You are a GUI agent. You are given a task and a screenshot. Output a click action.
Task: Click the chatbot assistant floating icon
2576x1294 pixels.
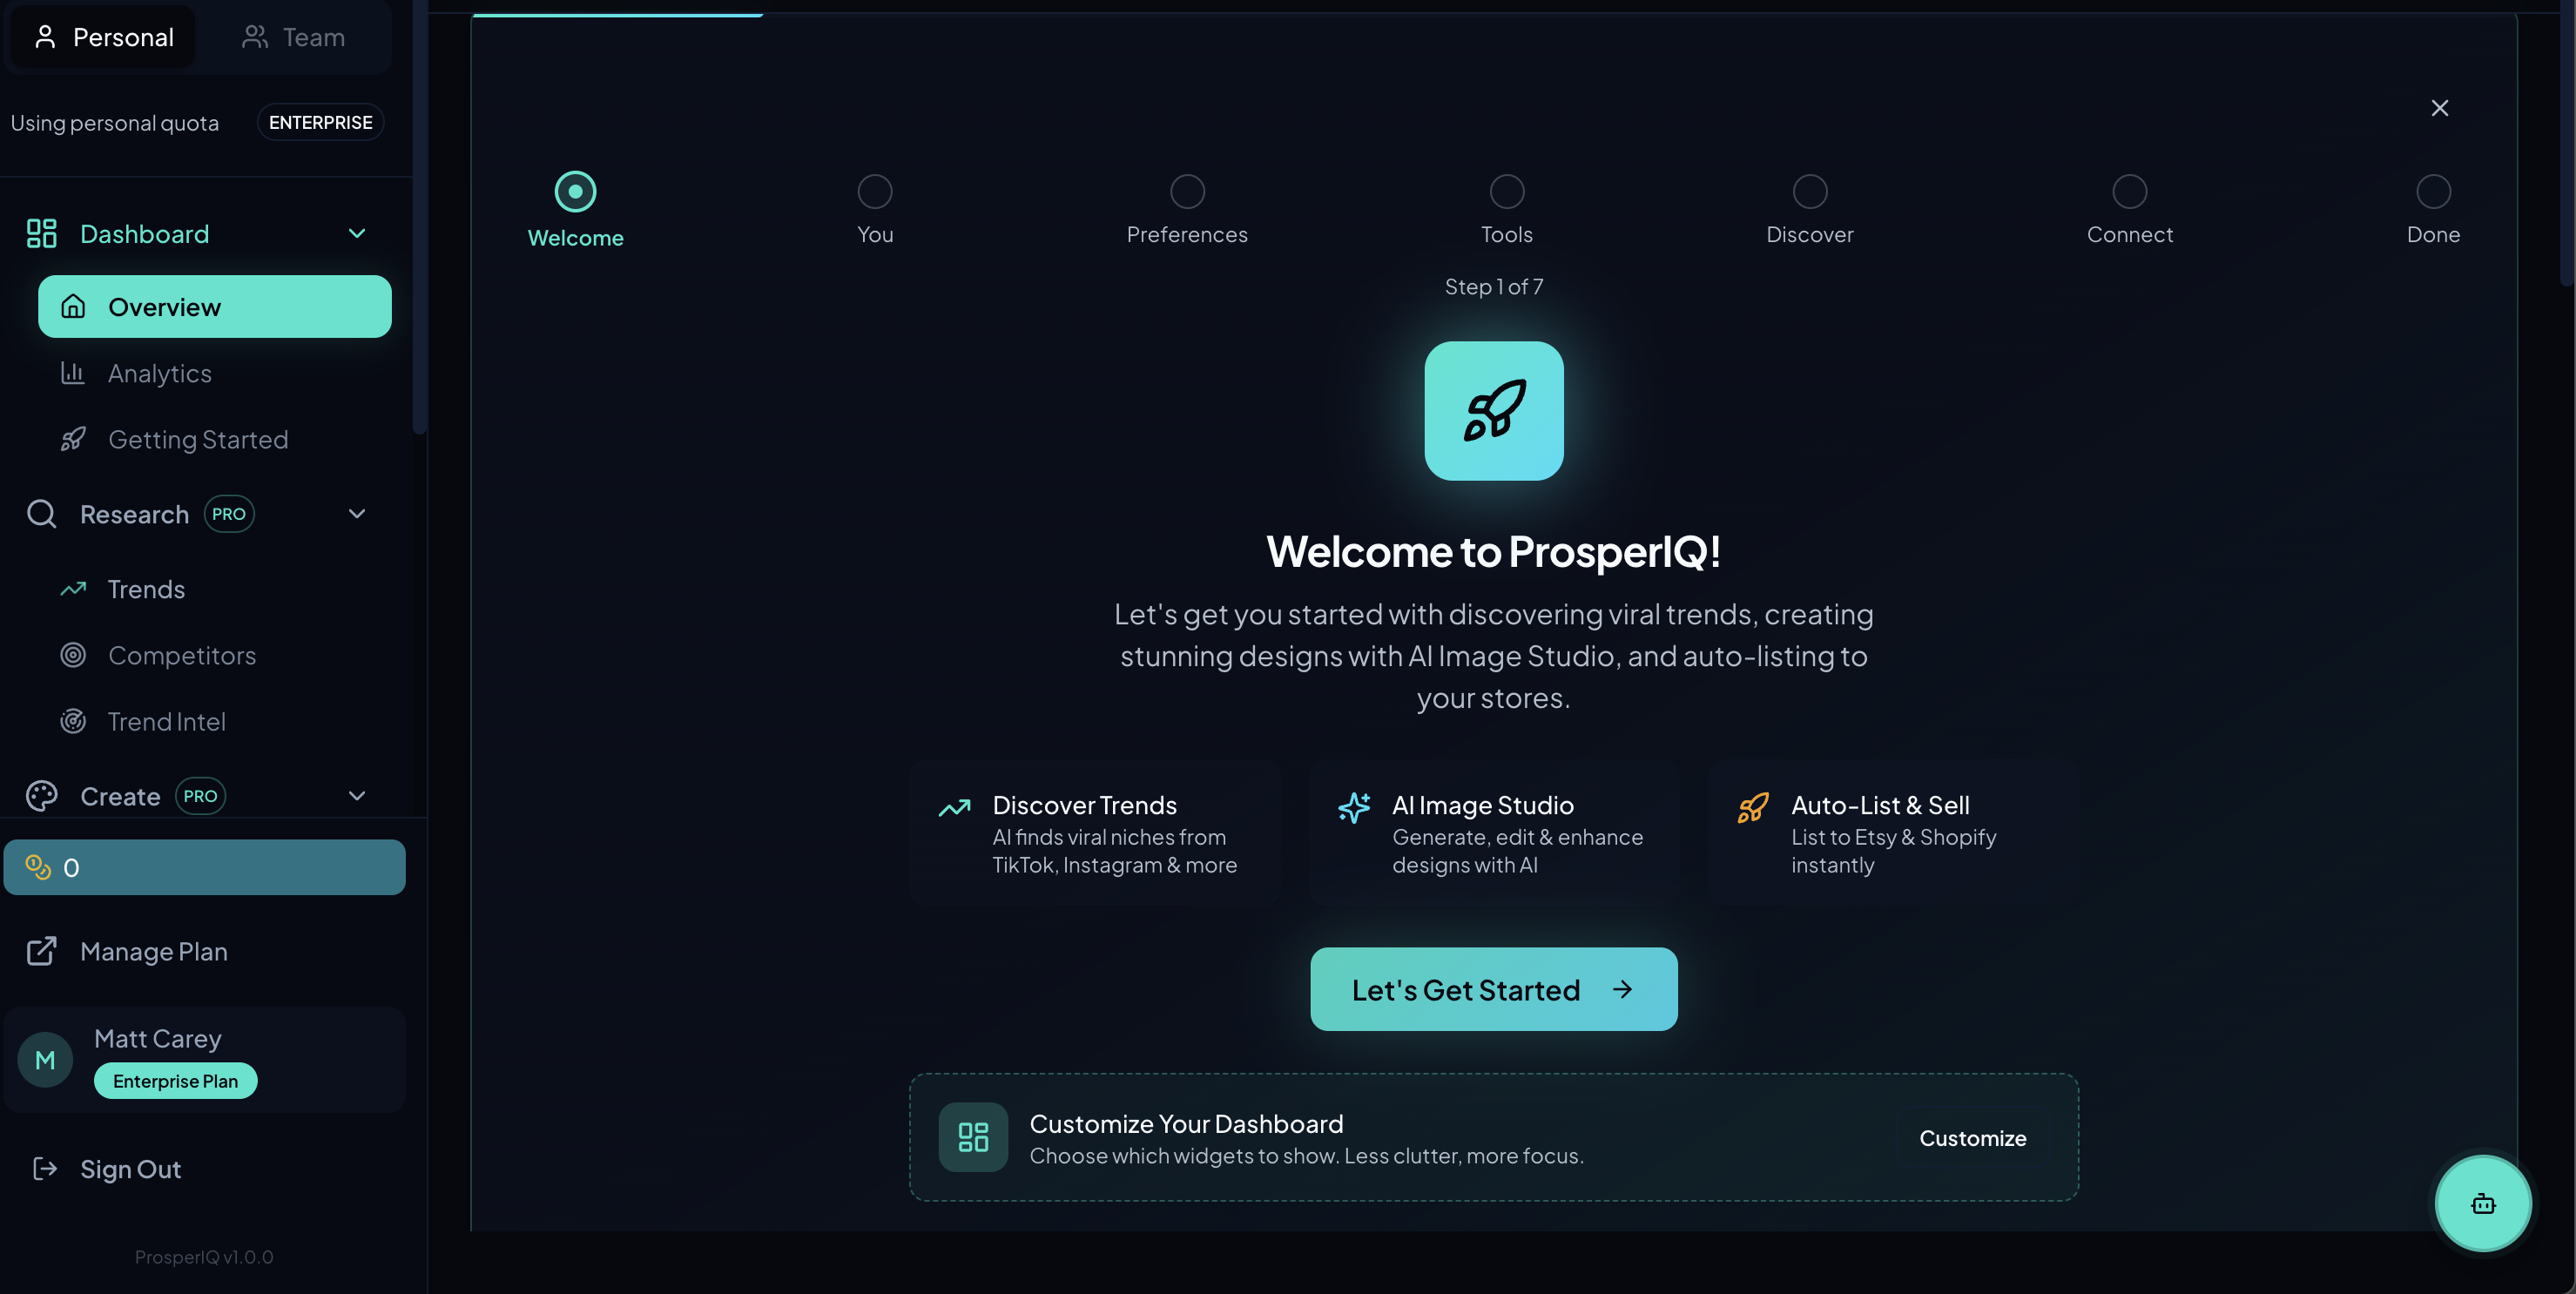2482,1203
